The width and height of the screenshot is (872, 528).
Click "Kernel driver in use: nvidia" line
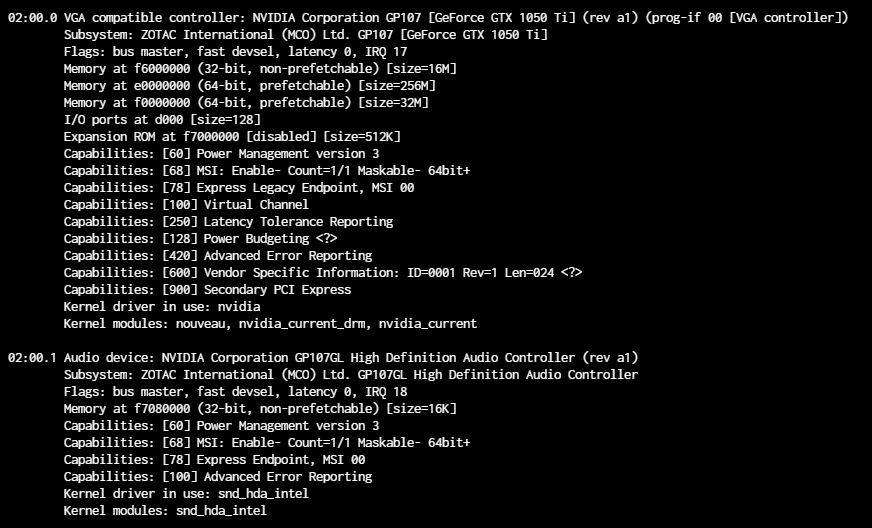pyautogui.click(x=162, y=307)
